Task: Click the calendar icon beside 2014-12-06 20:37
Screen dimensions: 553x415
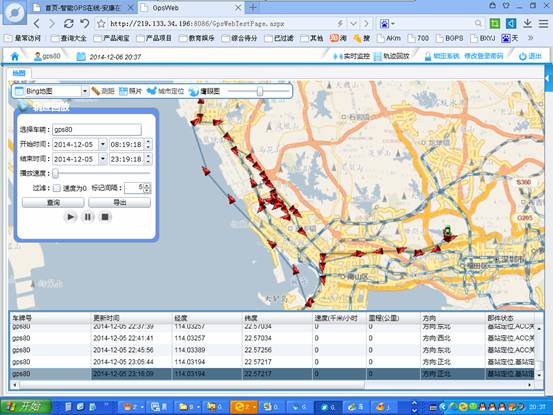Action: 81,56
